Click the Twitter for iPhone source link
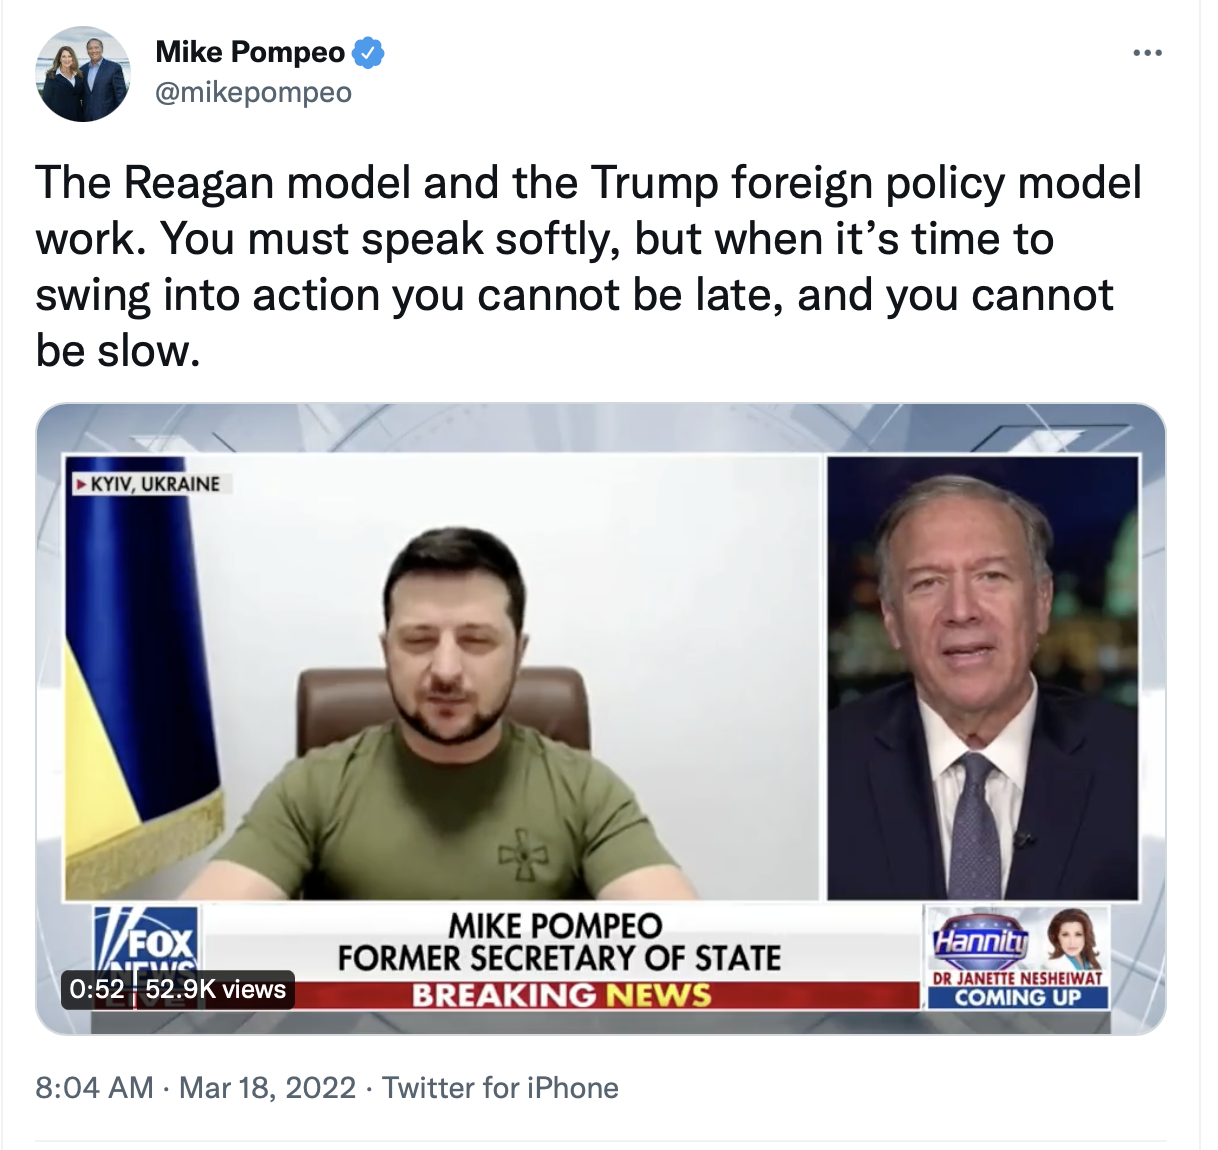The height and width of the screenshot is (1150, 1218). [500, 1087]
